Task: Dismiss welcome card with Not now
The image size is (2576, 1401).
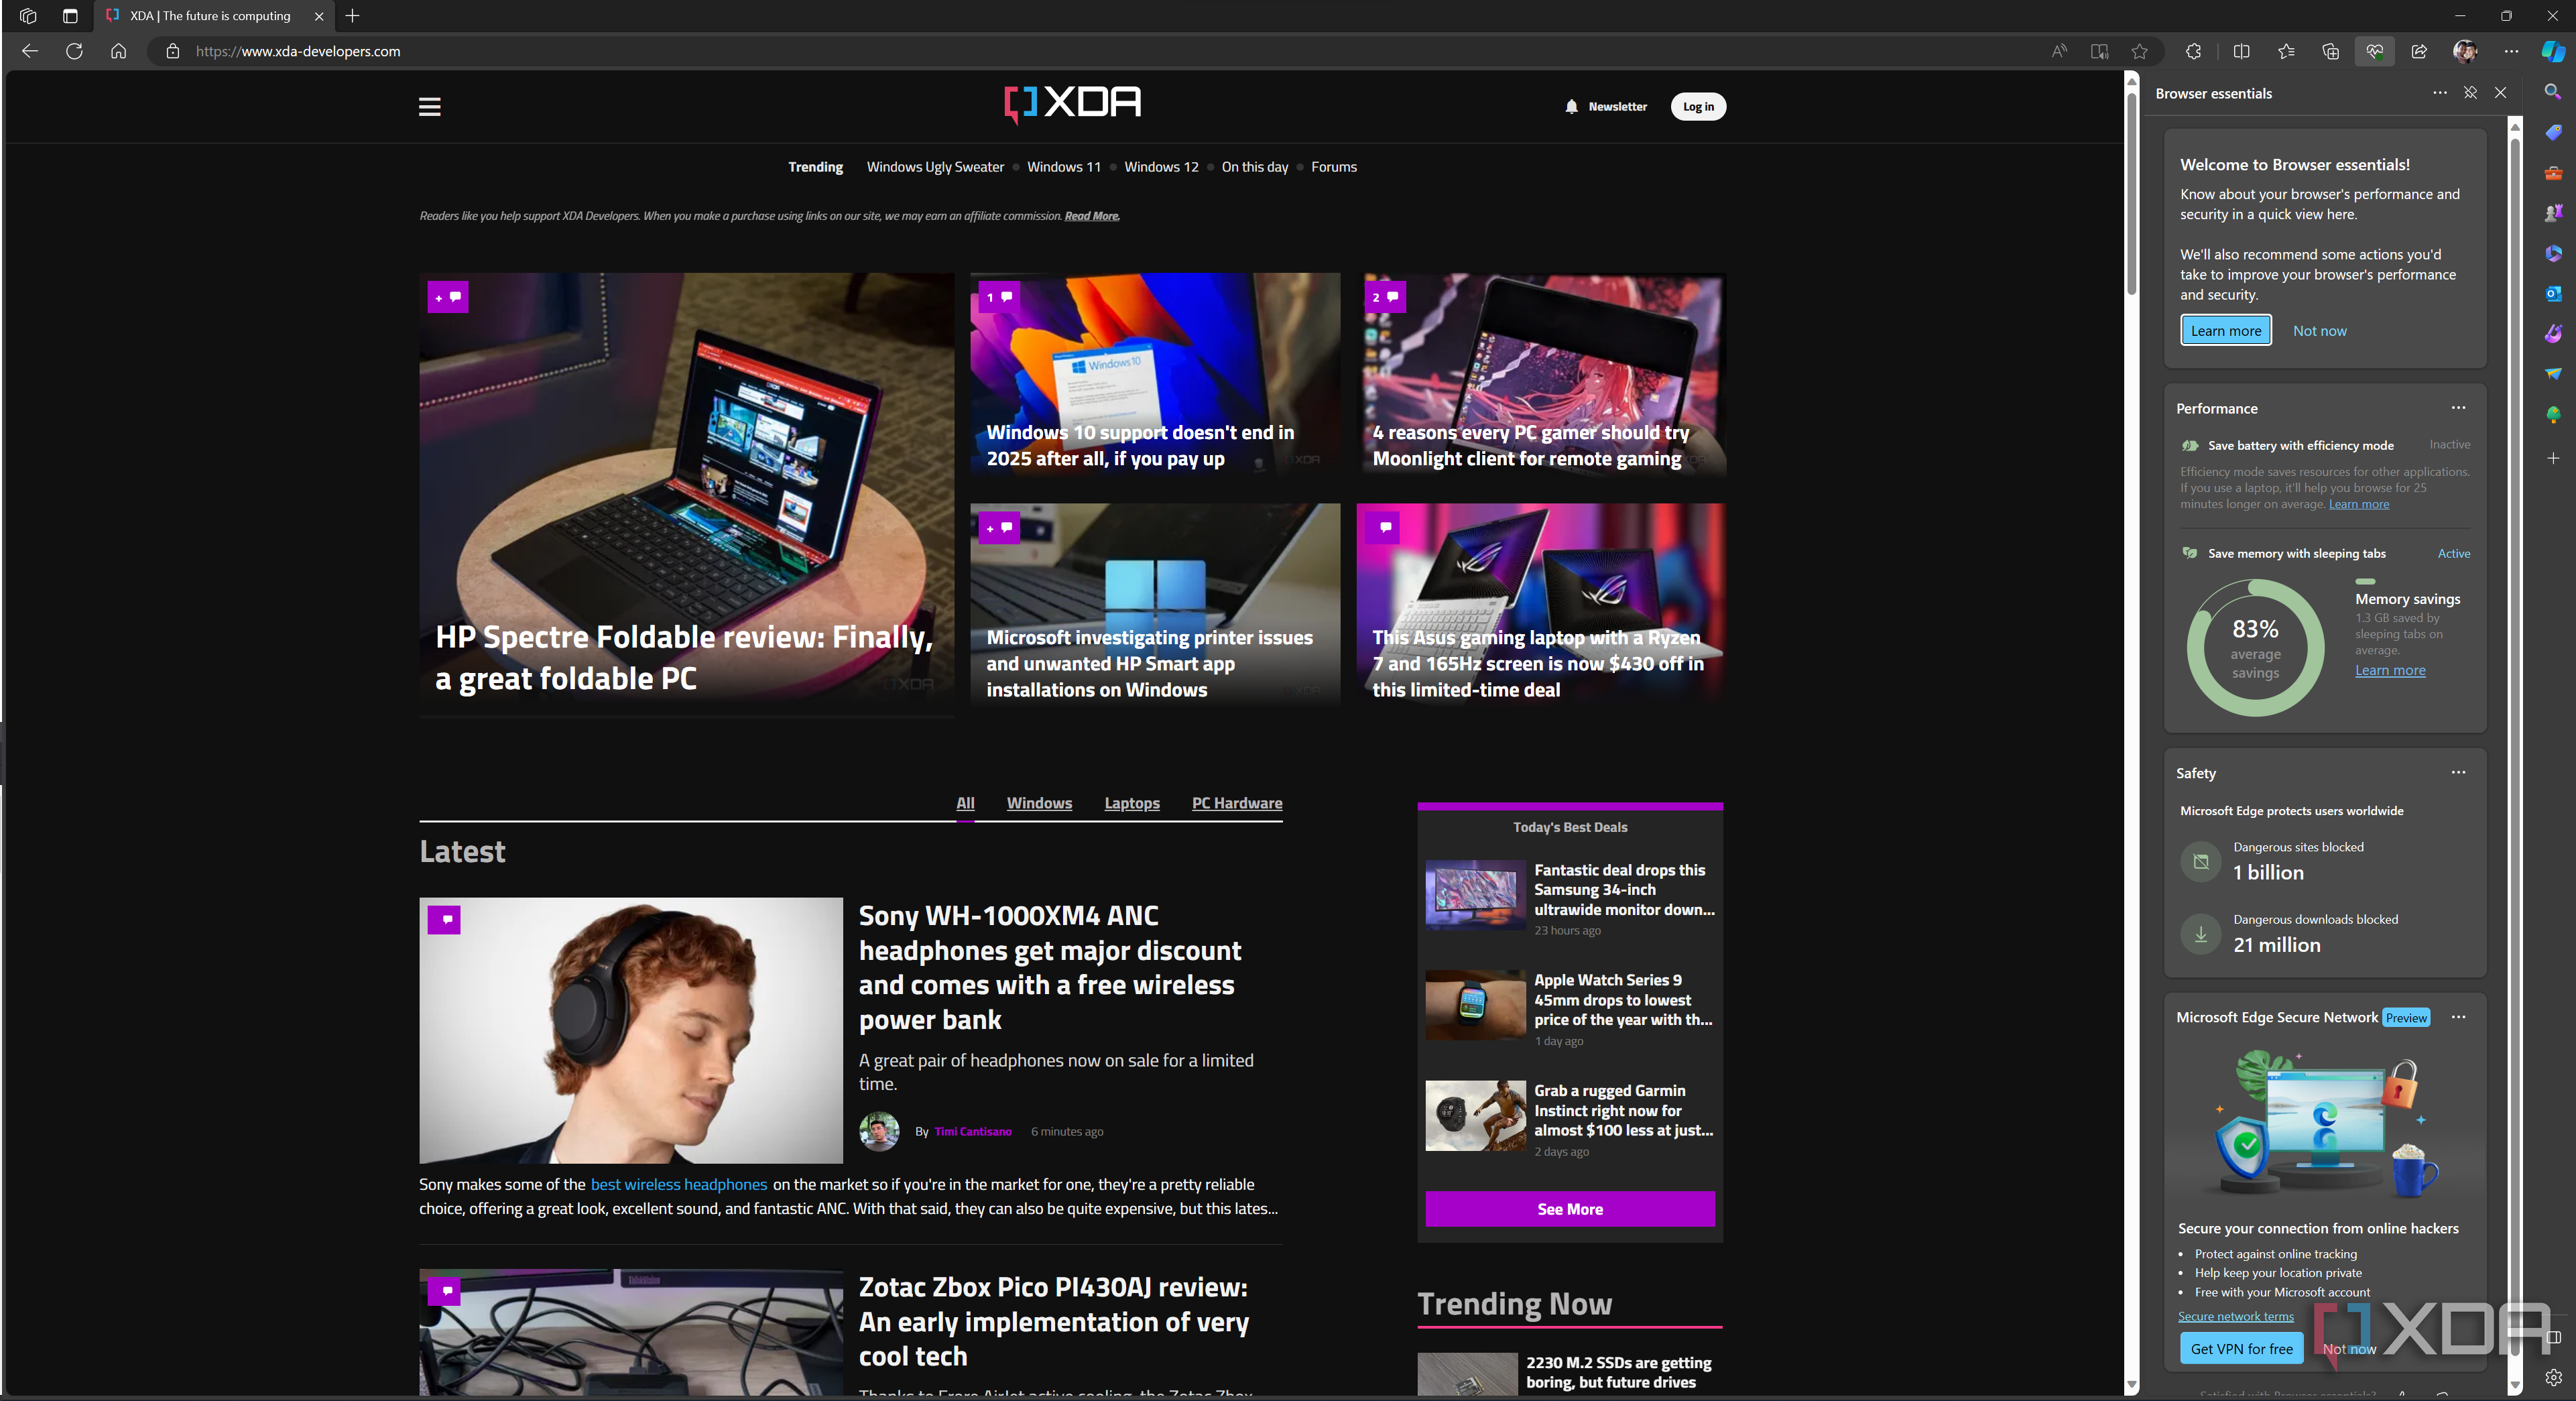Action: point(2319,330)
